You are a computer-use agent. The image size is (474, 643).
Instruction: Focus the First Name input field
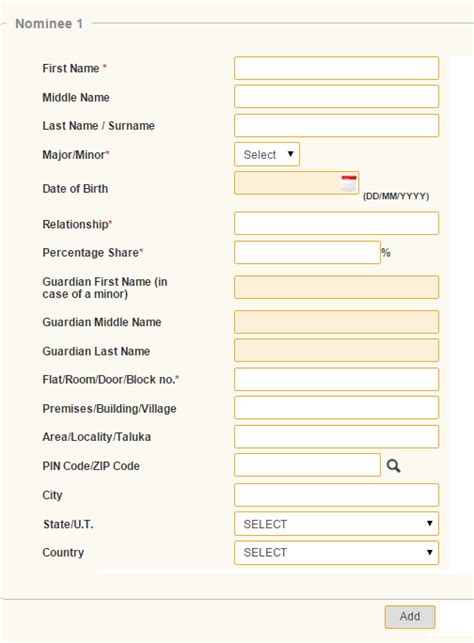point(337,68)
